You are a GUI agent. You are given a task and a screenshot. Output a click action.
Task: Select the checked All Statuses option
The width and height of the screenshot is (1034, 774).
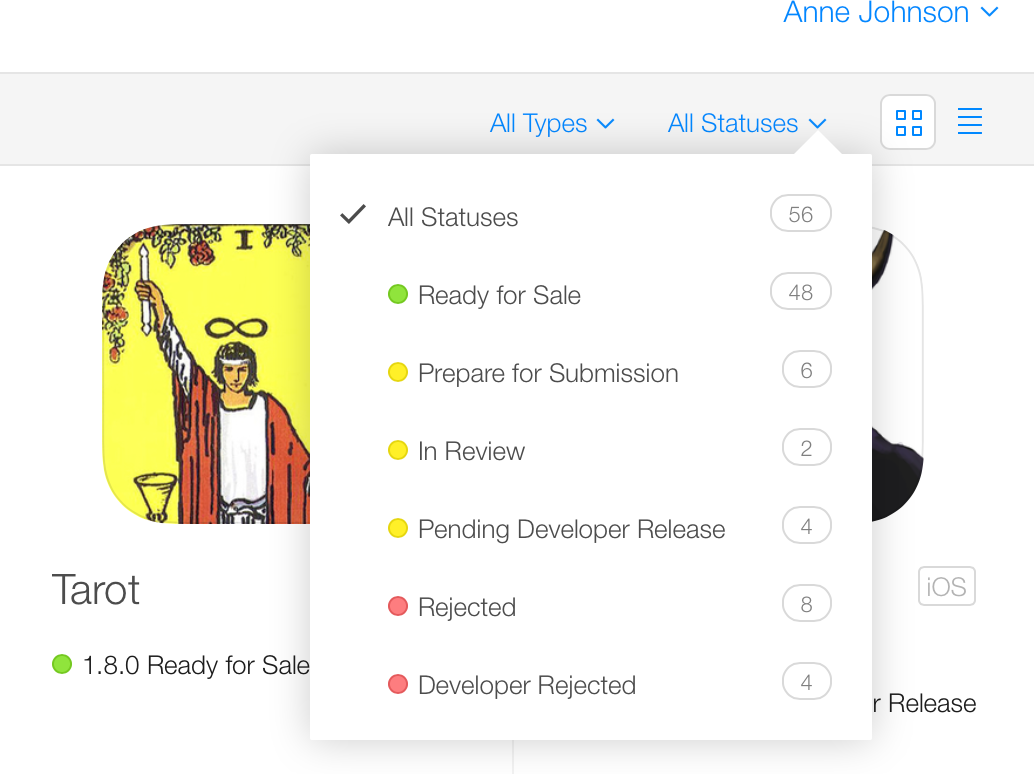(x=453, y=217)
